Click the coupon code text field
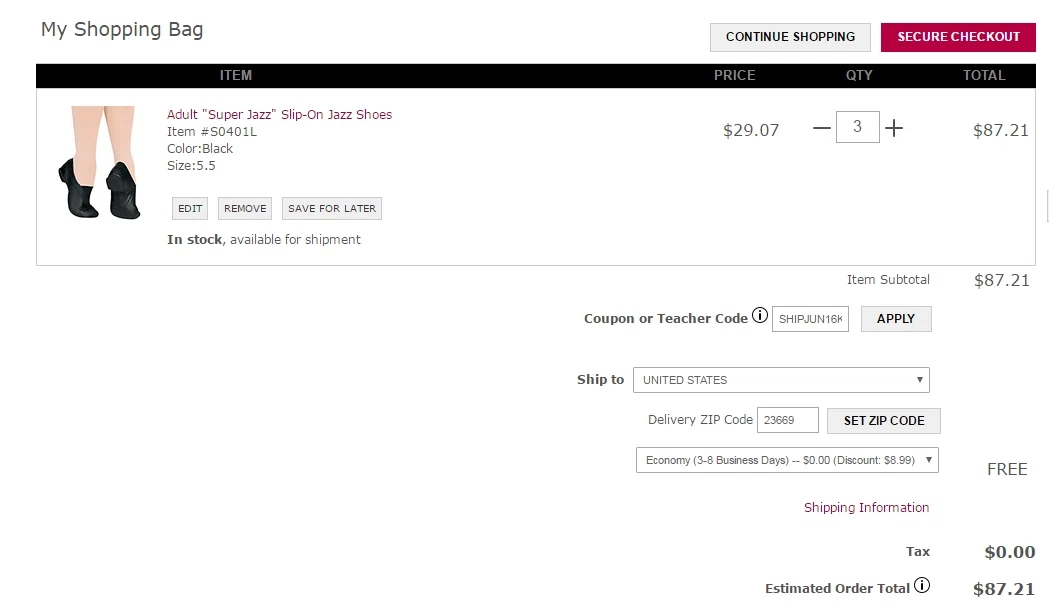 (x=810, y=319)
